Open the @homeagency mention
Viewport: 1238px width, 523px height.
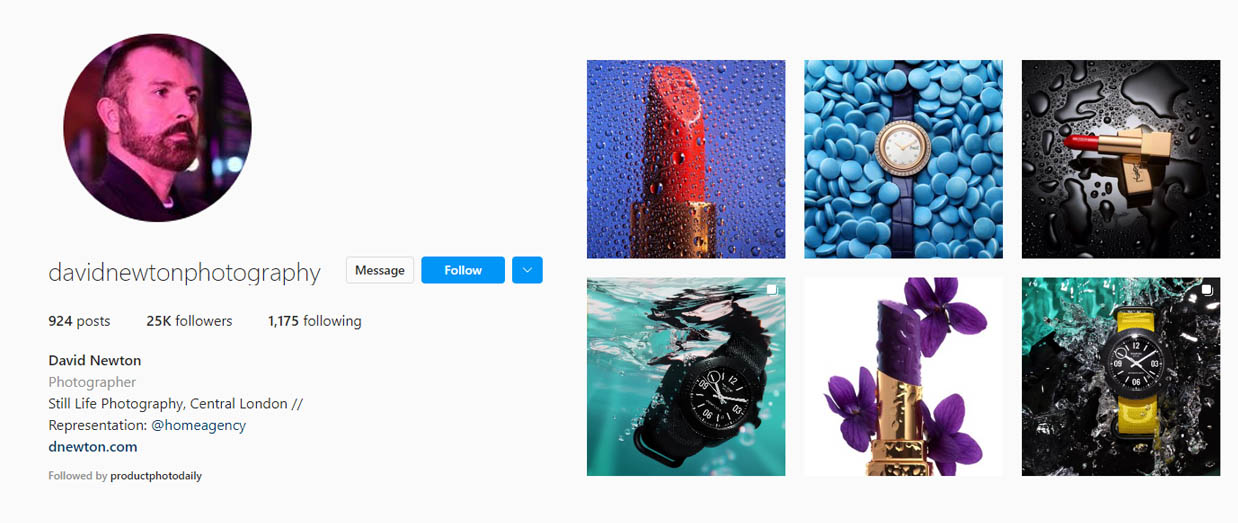[x=198, y=425]
